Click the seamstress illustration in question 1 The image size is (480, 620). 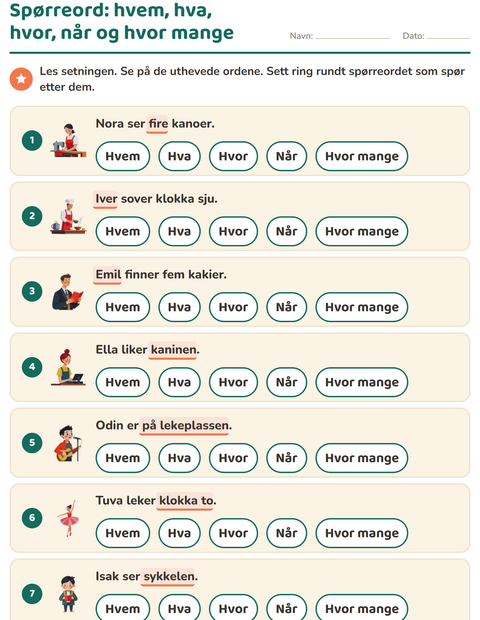point(68,140)
